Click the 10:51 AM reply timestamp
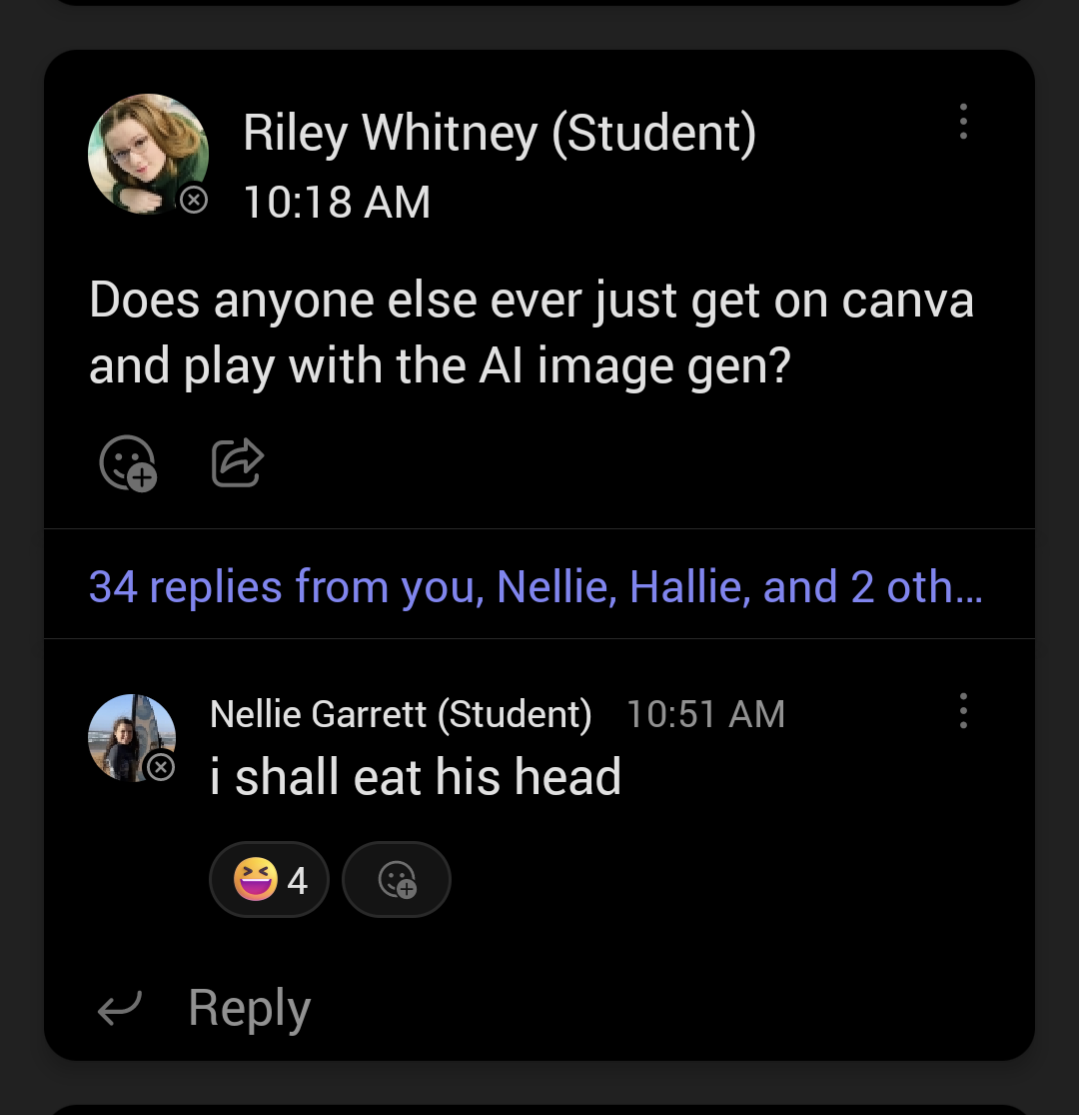This screenshot has width=1079, height=1115. pos(705,714)
